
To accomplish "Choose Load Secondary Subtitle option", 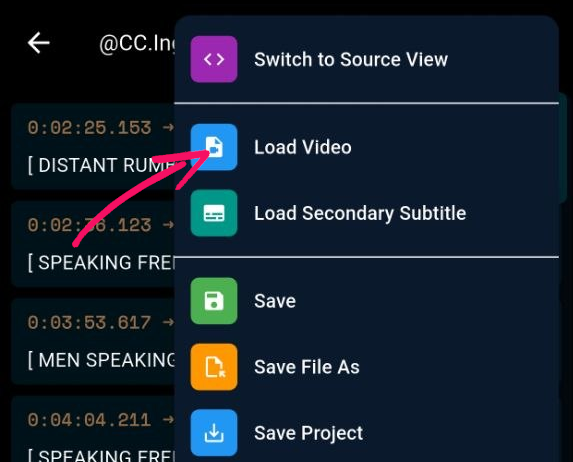I will click(367, 213).
